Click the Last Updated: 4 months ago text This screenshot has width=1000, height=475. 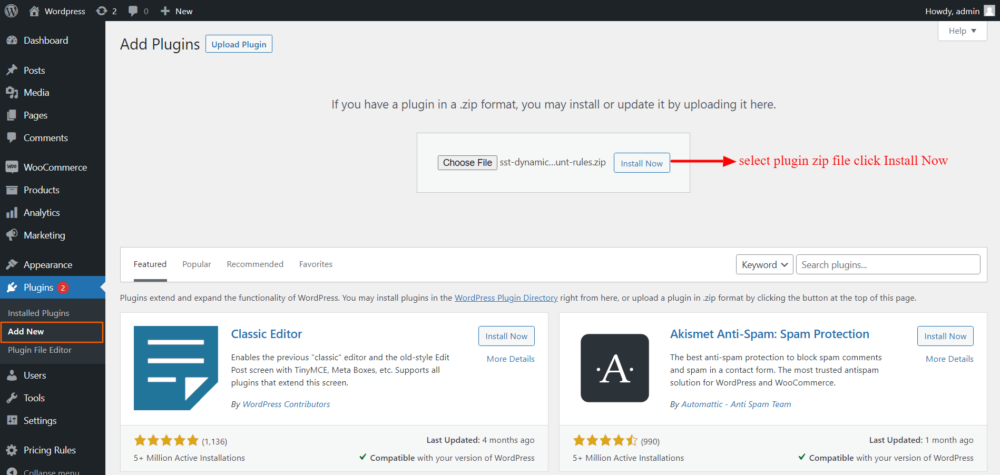point(480,440)
